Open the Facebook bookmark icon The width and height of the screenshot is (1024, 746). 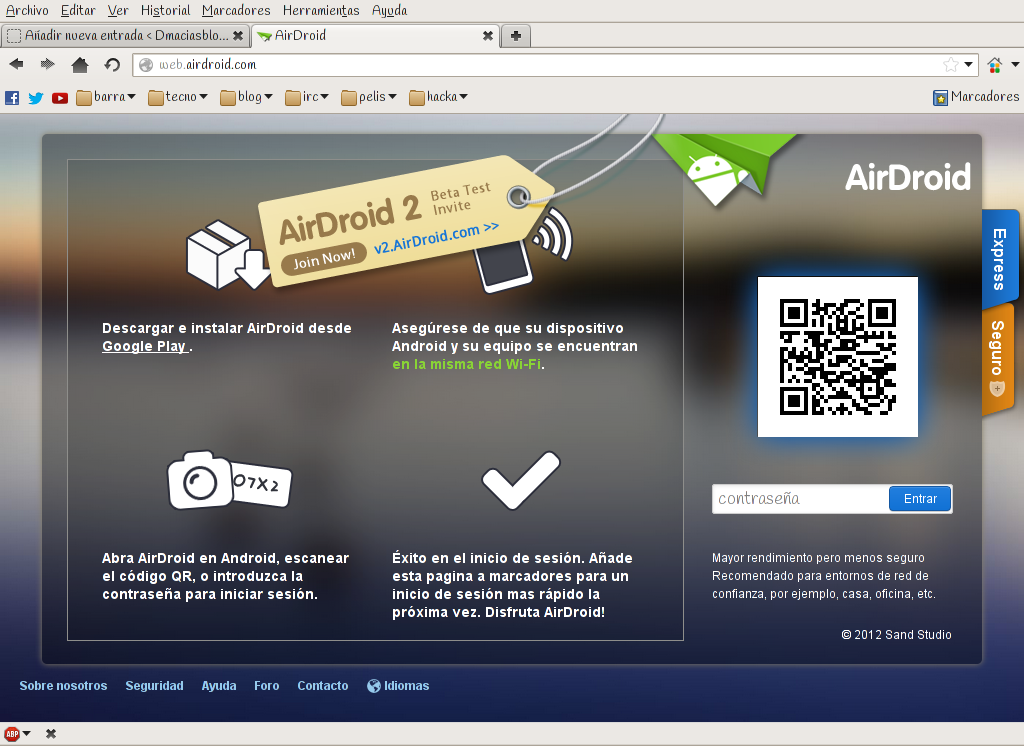point(12,98)
